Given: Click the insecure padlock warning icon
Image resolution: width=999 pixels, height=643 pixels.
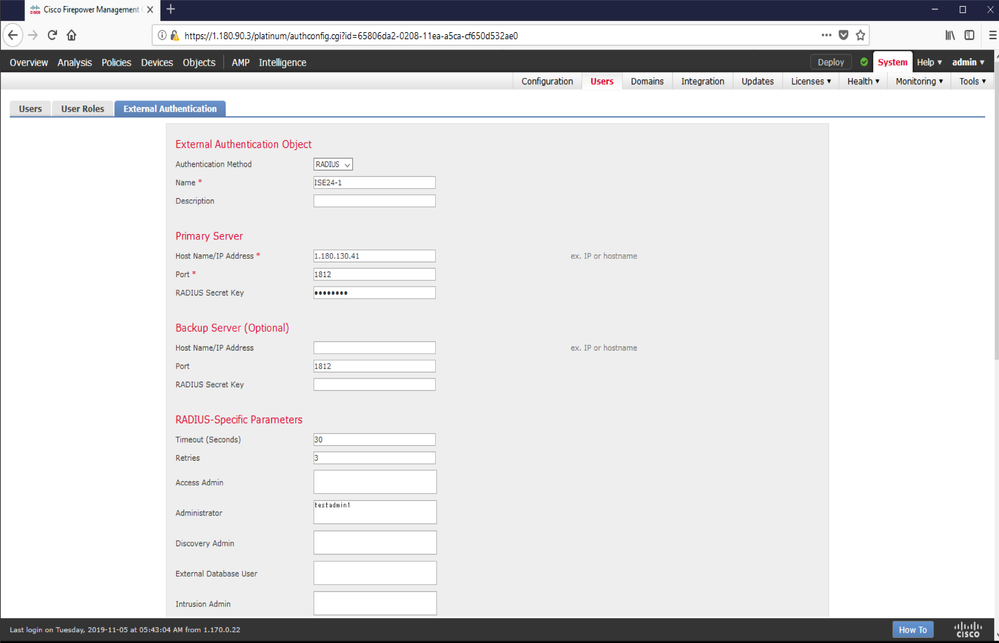Looking at the screenshot, I should coord(175,36).
